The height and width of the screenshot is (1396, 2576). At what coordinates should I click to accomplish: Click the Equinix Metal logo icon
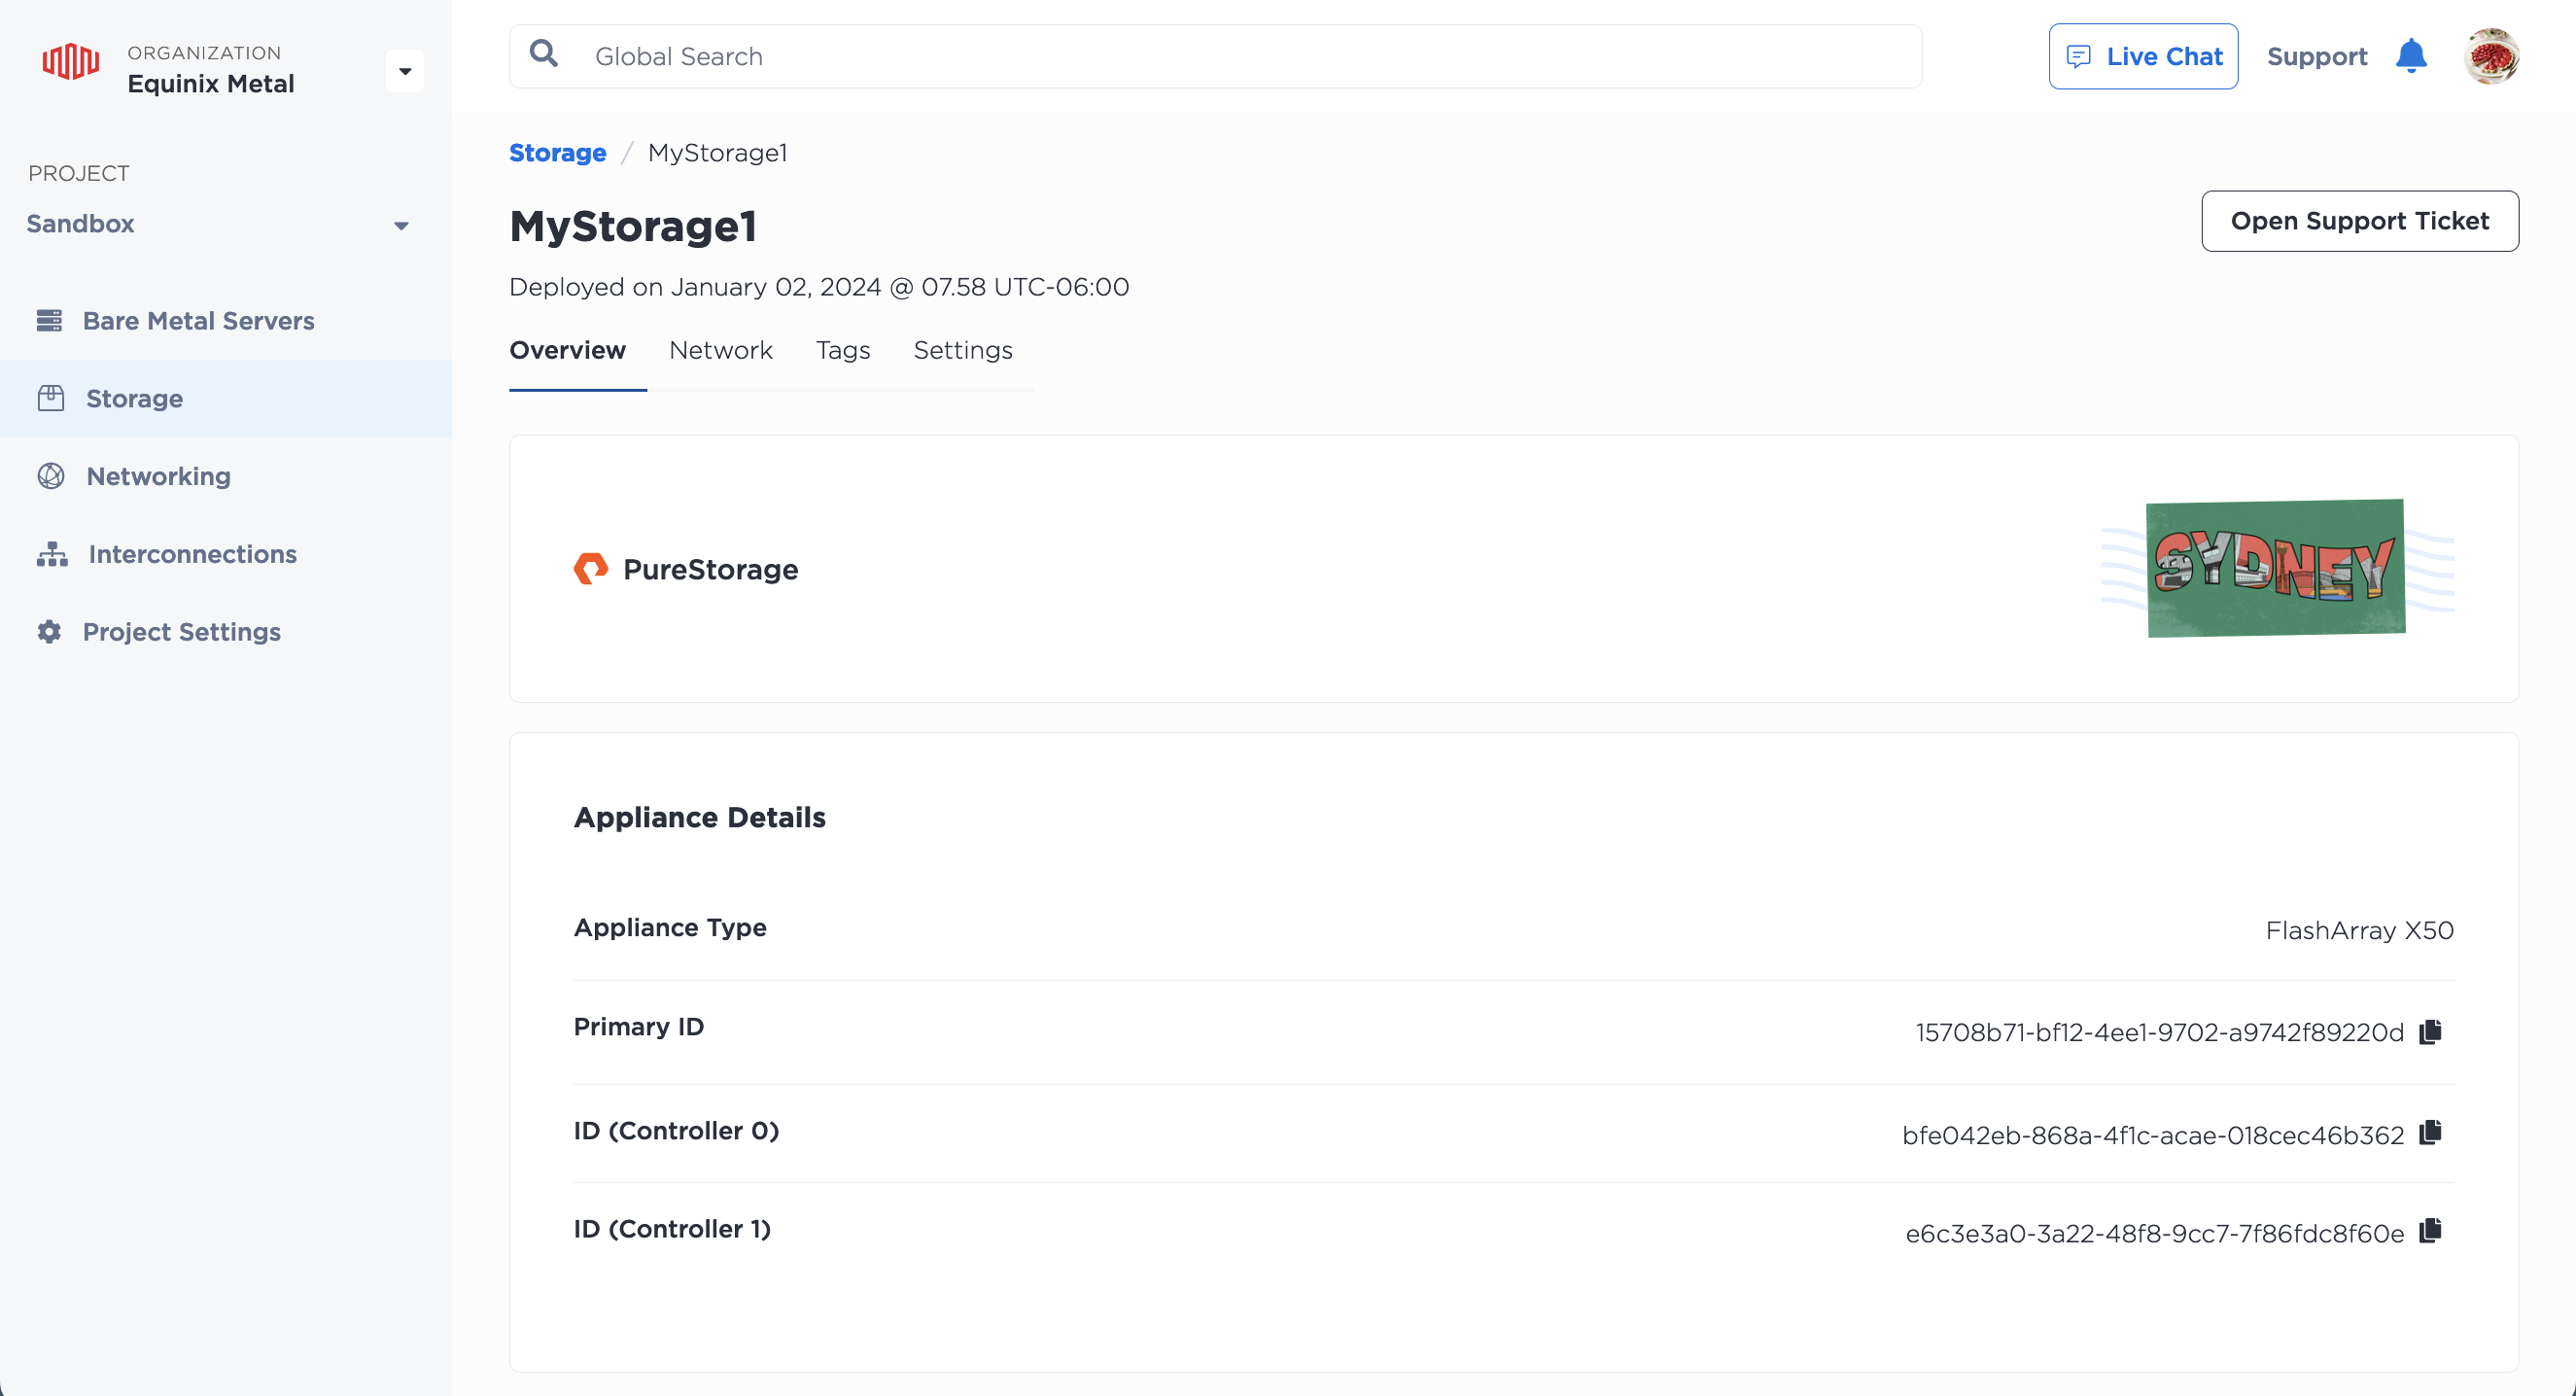click(70, 62)
